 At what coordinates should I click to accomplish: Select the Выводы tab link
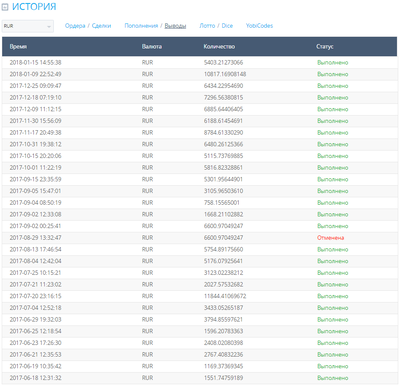(175, 26)
